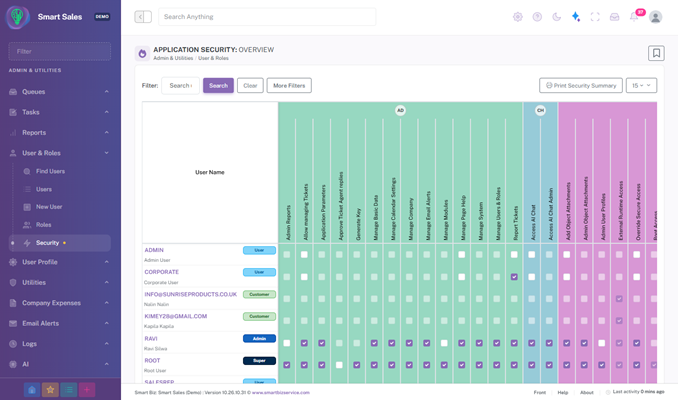Click the Clear filter button

coord(250,86)
